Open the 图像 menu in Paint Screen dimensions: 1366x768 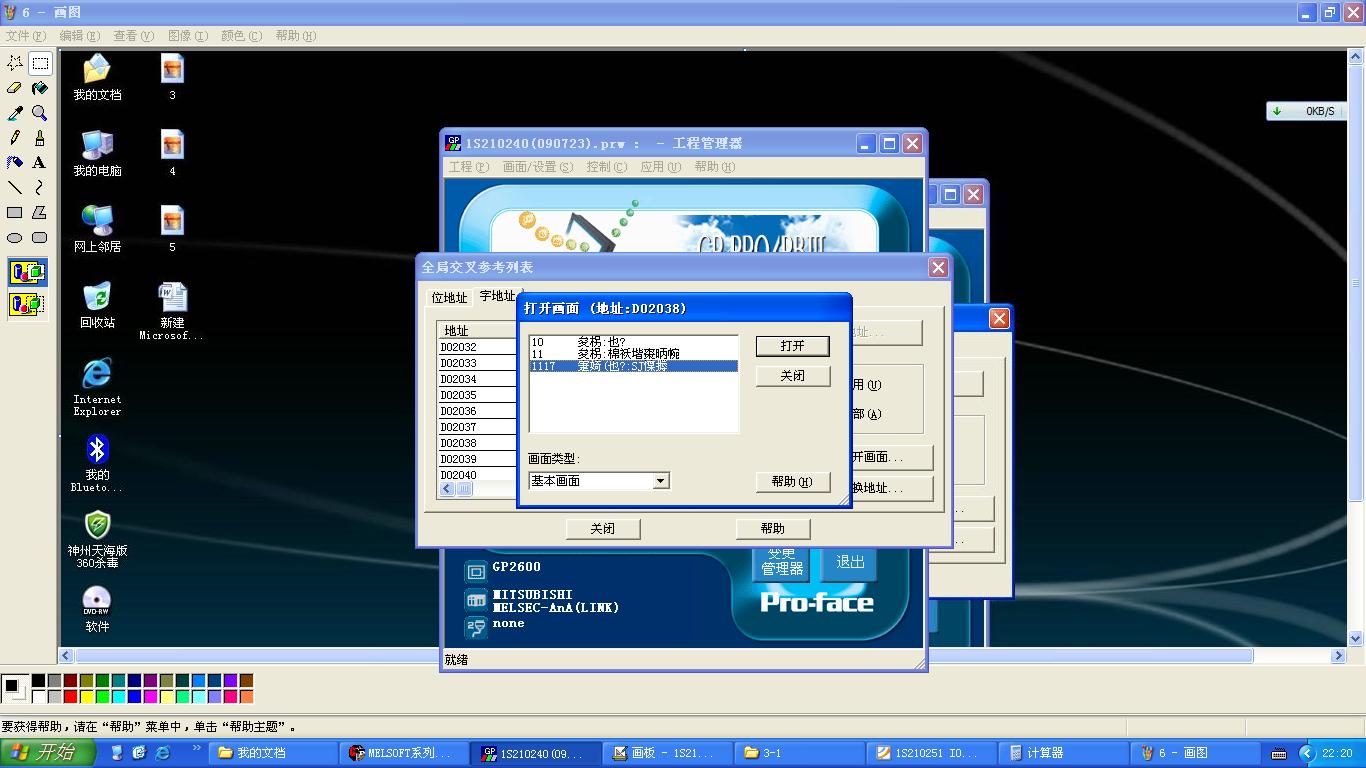click(x=187, y=35)
